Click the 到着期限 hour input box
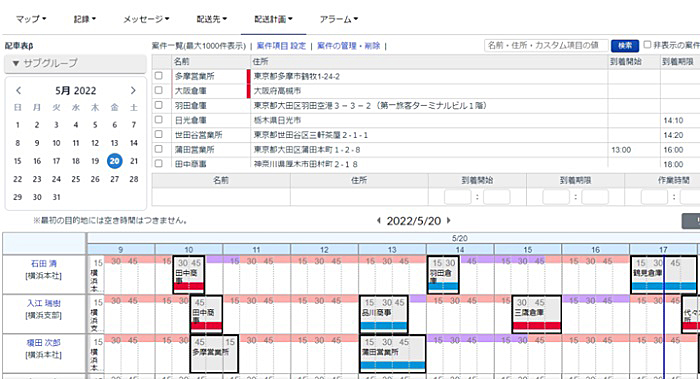 (x=556, y=197)
